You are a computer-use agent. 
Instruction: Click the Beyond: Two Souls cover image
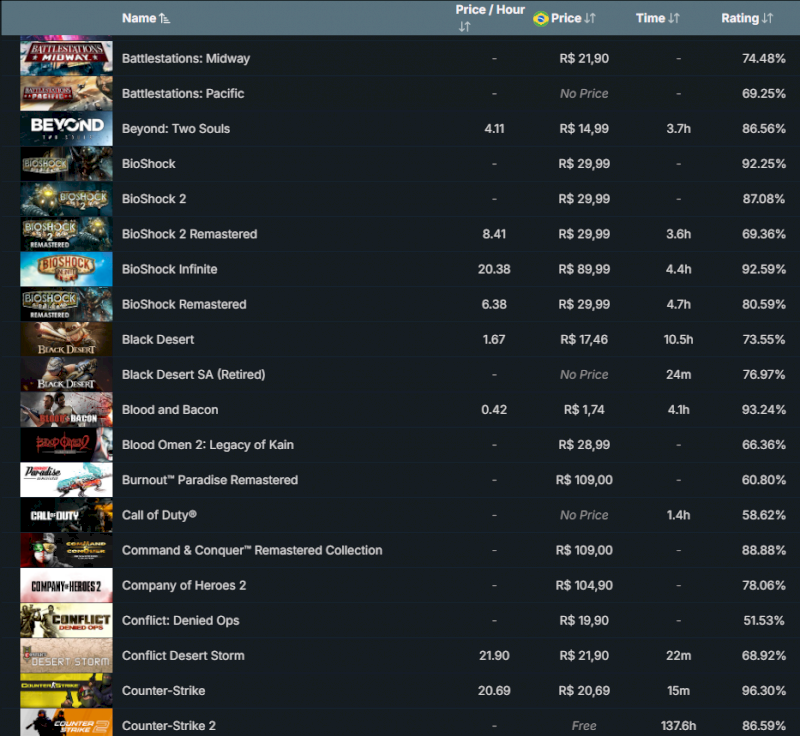click(66, 129)
